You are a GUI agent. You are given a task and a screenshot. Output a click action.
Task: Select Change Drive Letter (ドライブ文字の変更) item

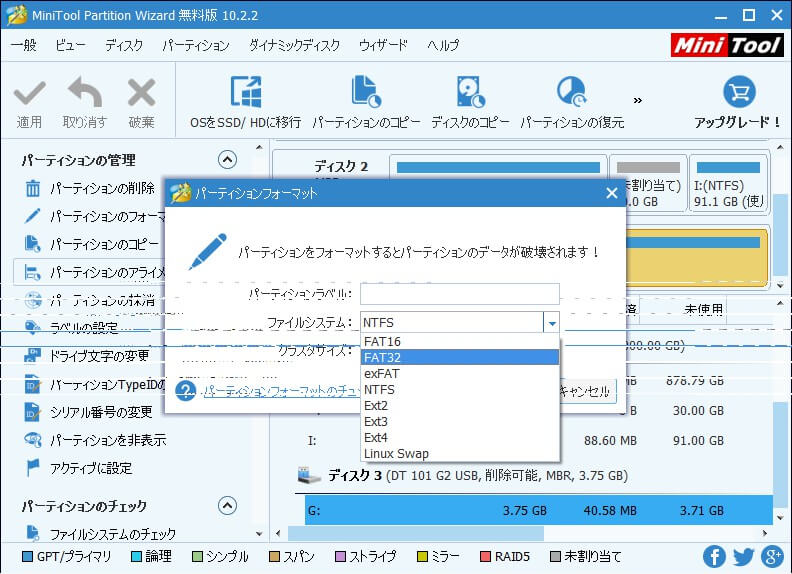[x=86, y=356]
